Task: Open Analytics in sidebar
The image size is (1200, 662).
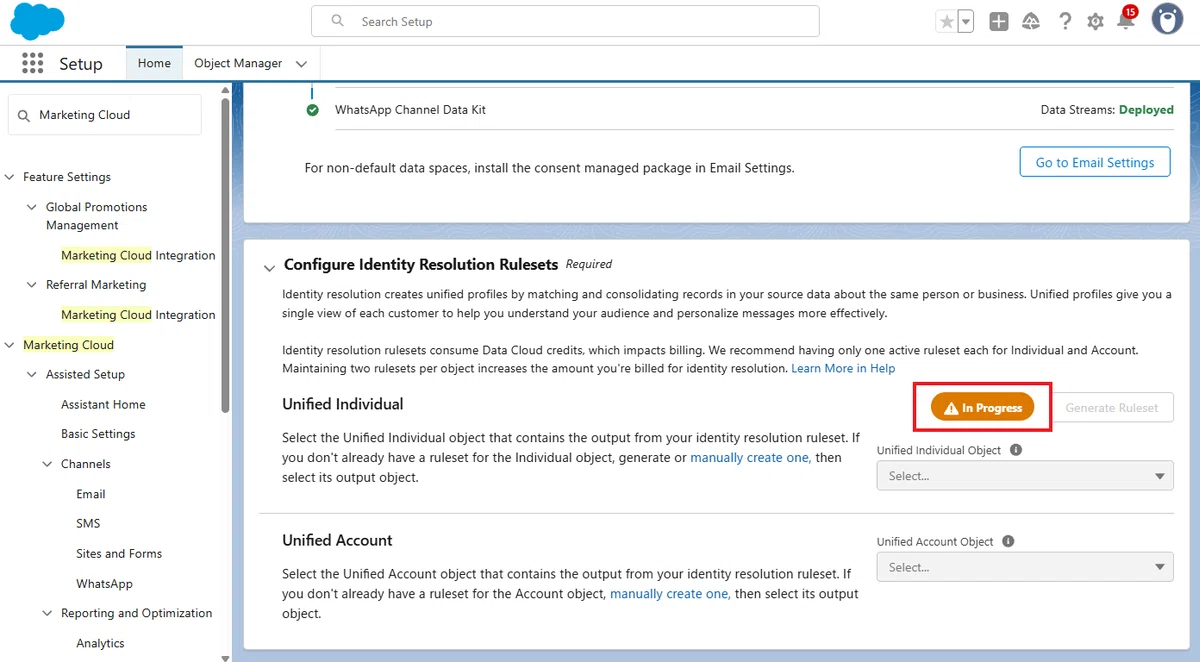Action: tap(100, 643)
